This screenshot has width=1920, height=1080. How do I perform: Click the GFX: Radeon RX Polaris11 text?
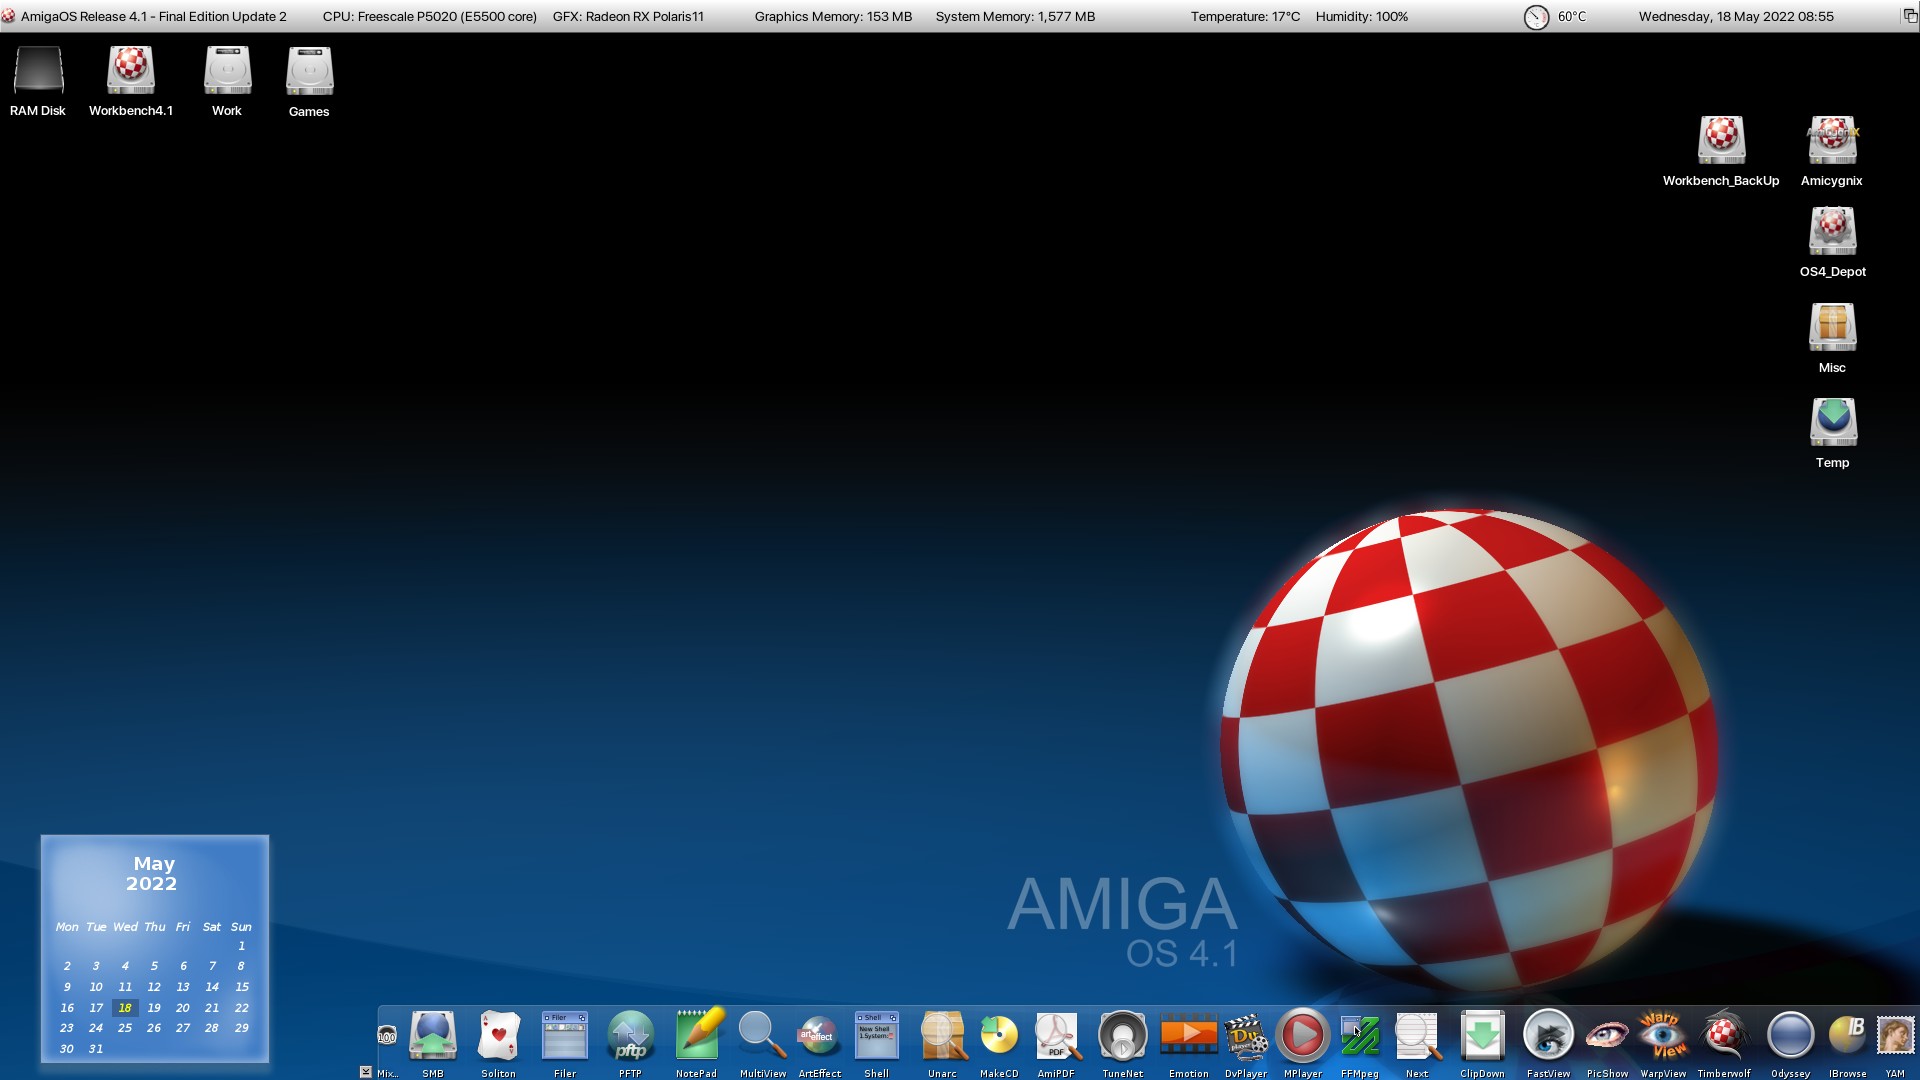tap(628, 17)
